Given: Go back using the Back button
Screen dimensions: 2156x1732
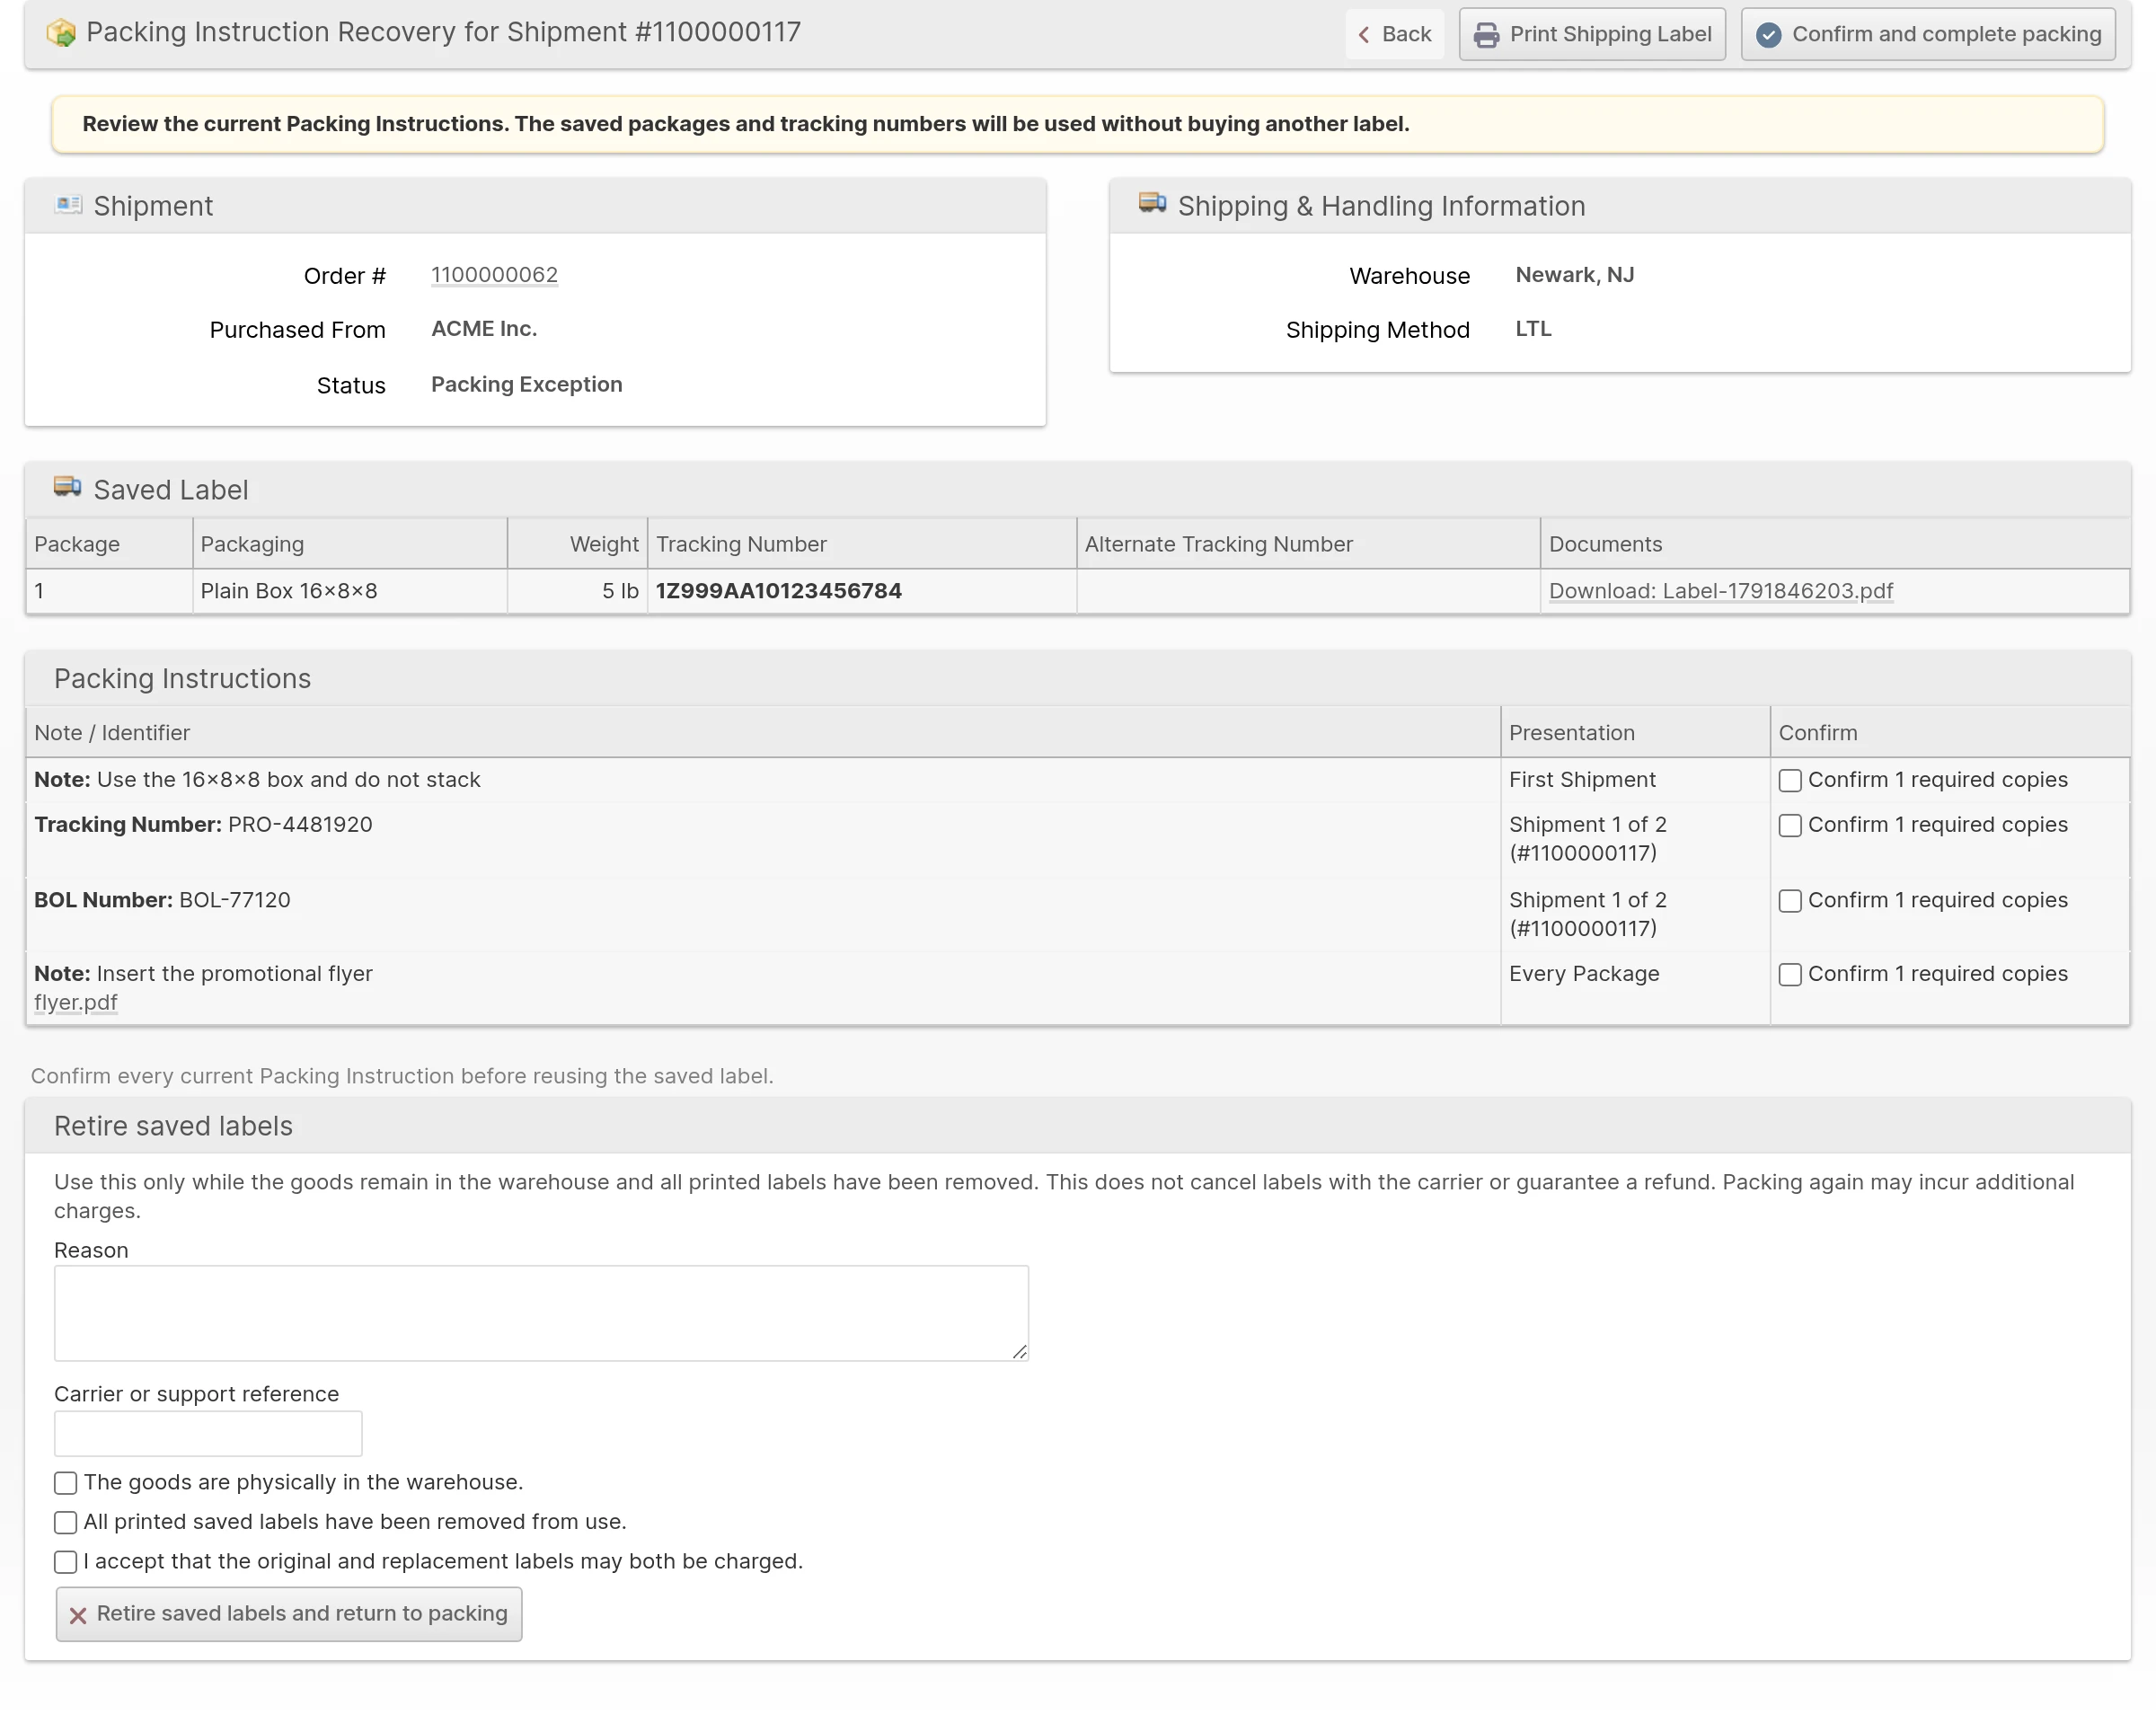Looking at the screenshot, I should [x=1395, y=34].
